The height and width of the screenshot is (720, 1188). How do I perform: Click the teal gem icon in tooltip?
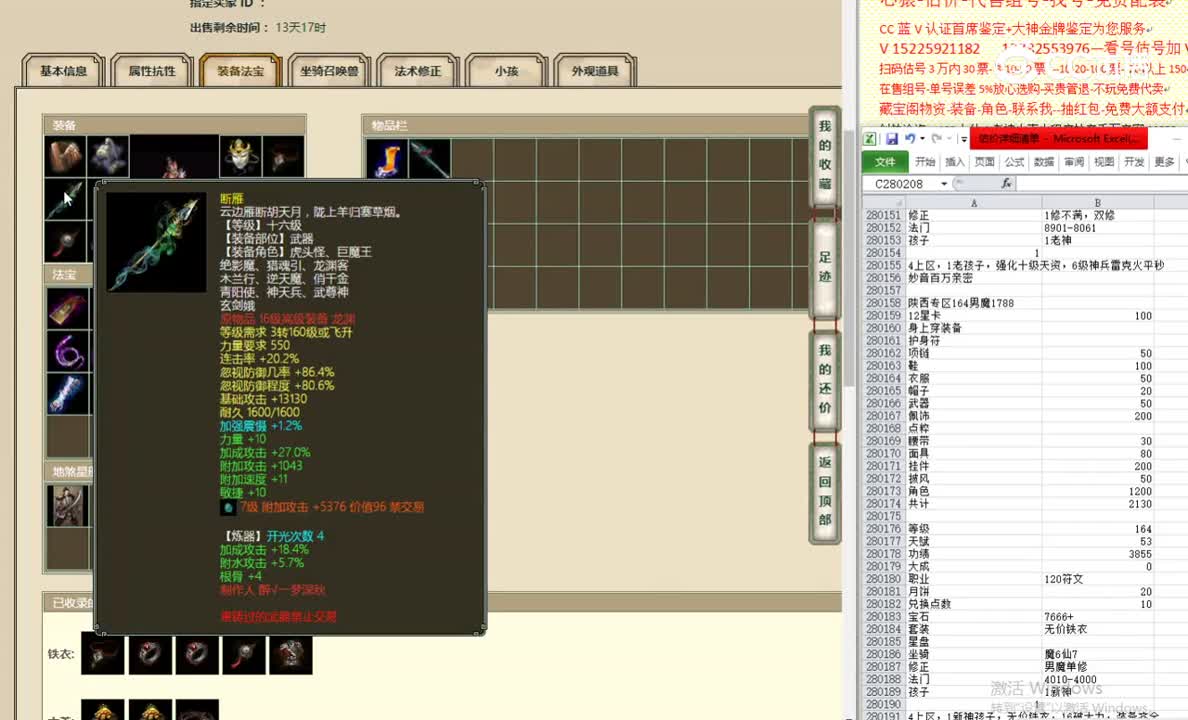pyautogui.click(x=228, y=508)
